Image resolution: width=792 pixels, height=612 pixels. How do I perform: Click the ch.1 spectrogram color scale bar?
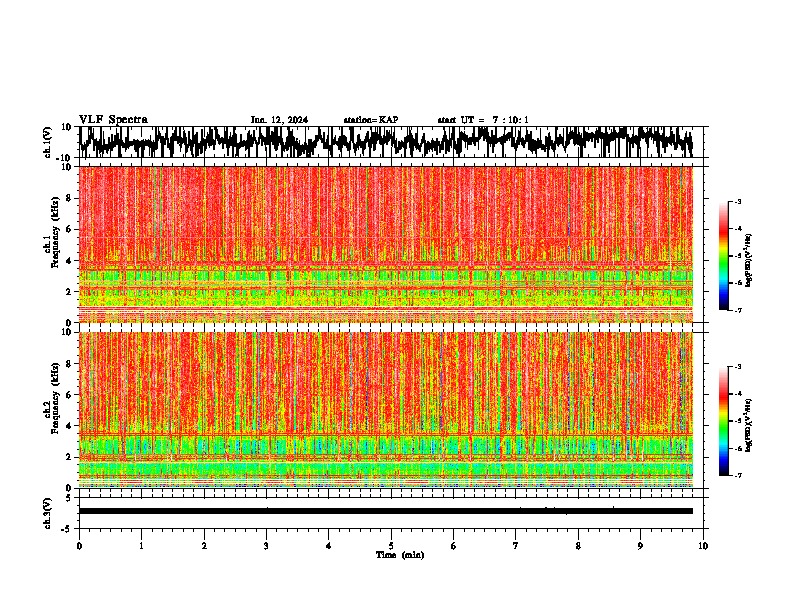pos(723,256)
